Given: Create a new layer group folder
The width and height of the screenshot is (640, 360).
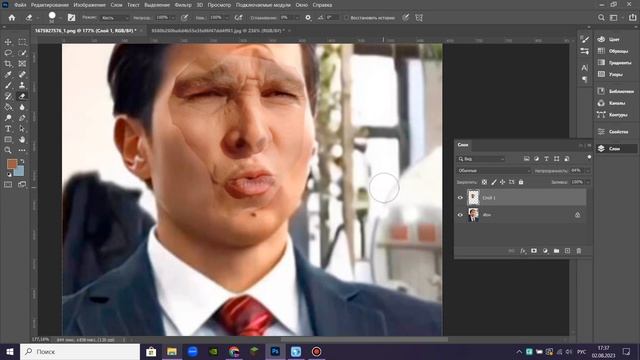Looking at the screenshot, I should (556, 251).
